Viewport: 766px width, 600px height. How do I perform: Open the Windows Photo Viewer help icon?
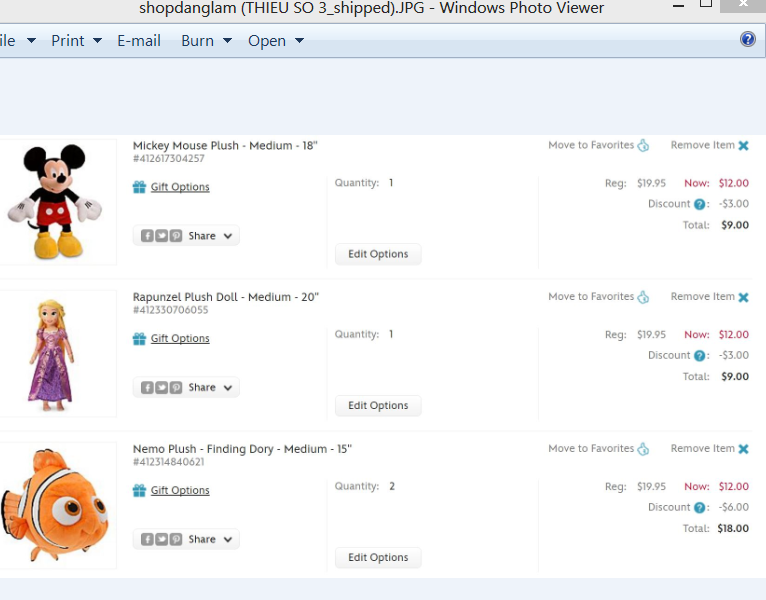tap(747, 40)
